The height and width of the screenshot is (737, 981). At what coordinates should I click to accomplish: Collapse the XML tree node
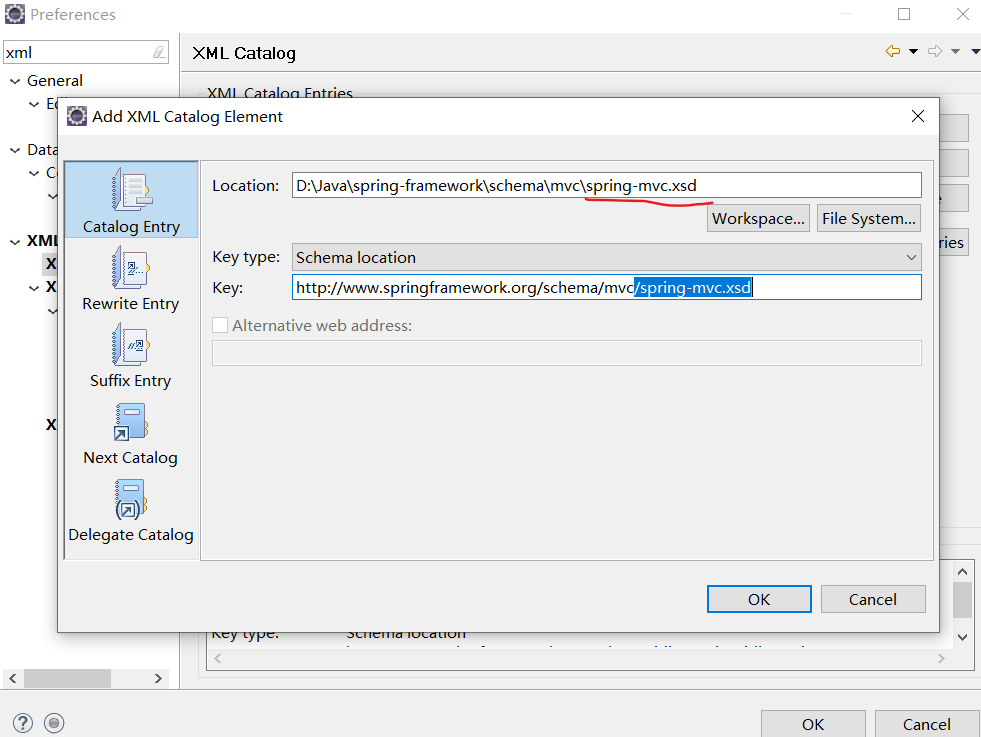pyautogui.click(x=15, y=241)
